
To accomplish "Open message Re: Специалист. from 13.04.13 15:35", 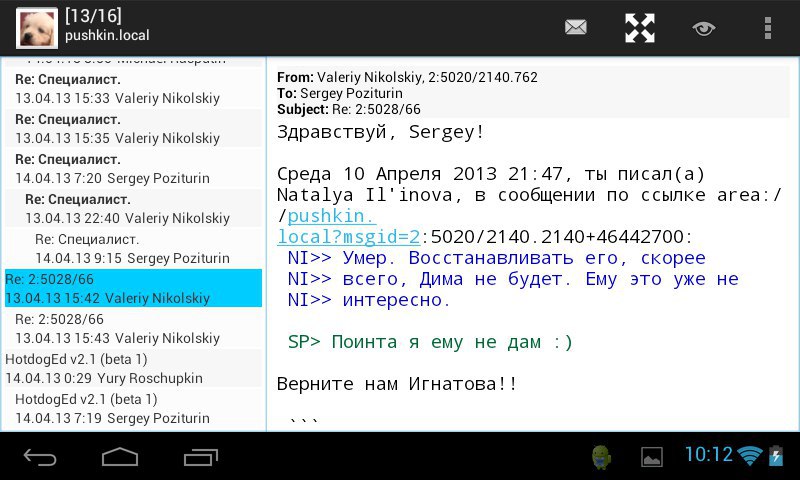I will pos(133,129).
